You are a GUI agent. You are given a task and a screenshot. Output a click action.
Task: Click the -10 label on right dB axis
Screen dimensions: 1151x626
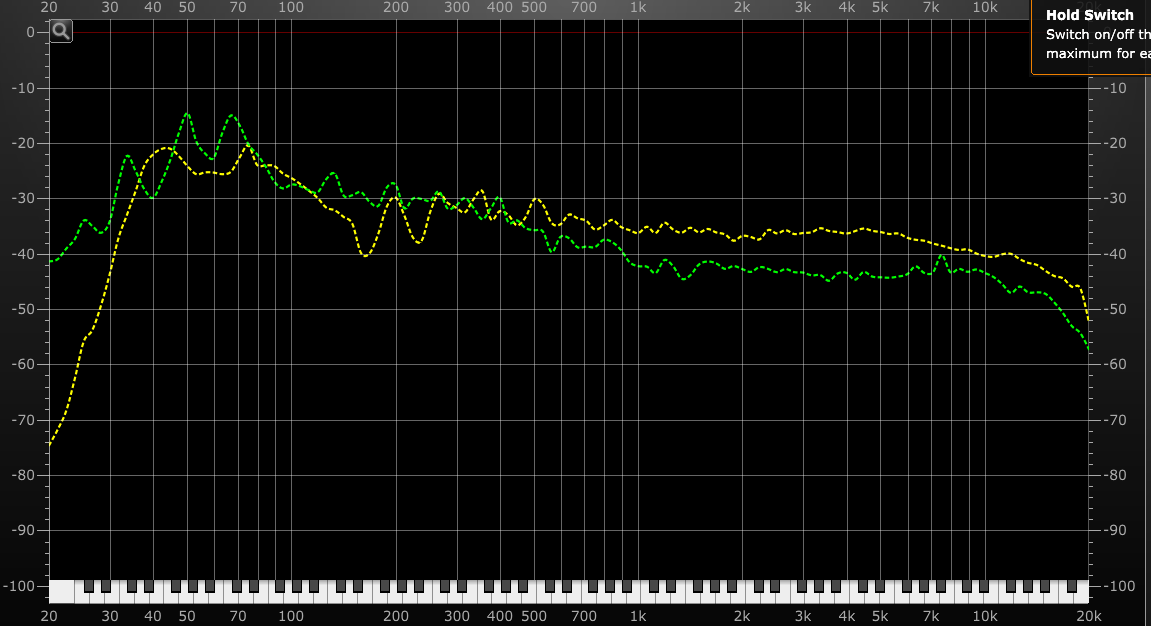click(1113, 88)
